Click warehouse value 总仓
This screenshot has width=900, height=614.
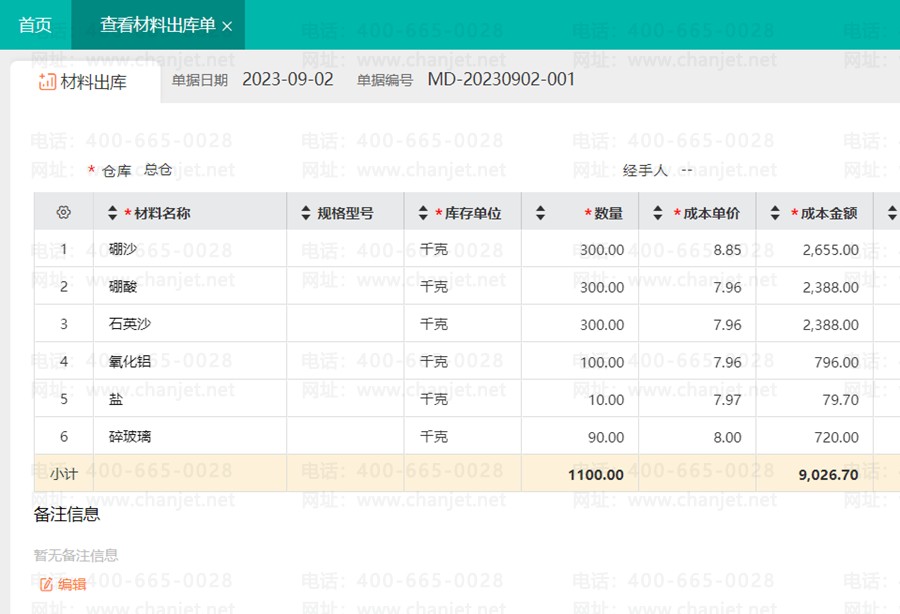pos(158,169)
